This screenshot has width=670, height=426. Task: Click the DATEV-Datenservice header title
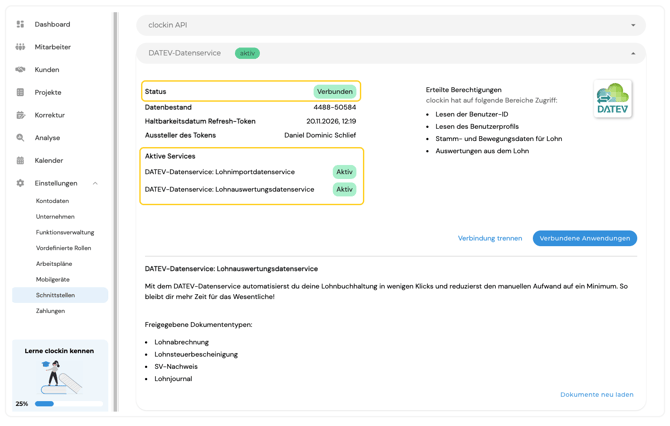pos(185,53)
